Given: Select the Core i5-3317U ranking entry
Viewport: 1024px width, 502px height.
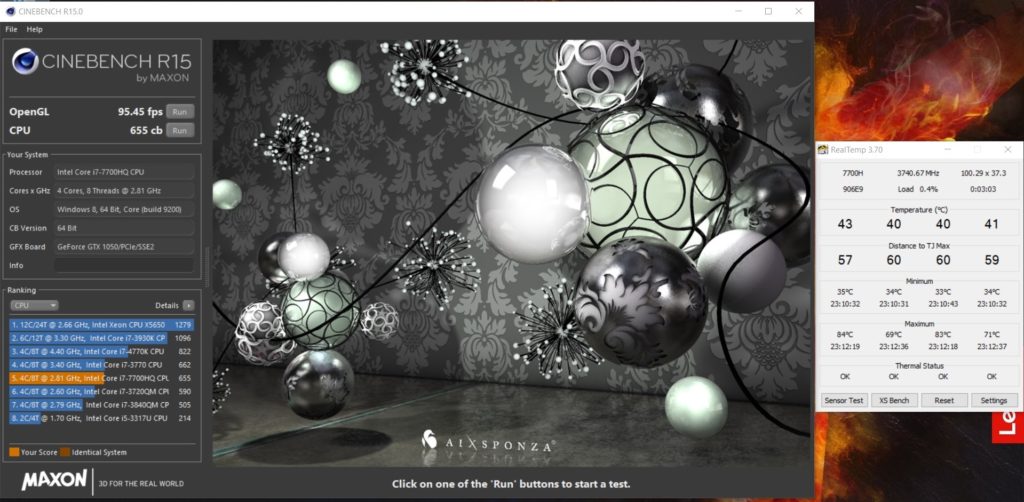Looking at the screenshot, I should point(102,418).
